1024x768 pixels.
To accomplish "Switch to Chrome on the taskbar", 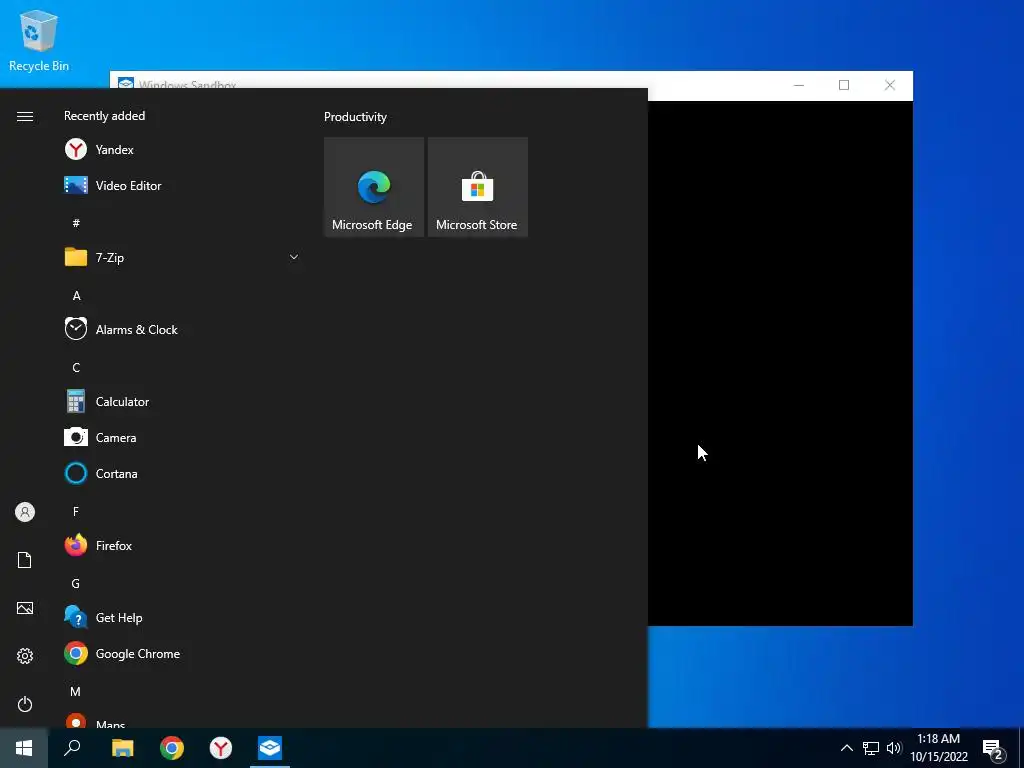I will pyautogui.click(x=172, y=748).
